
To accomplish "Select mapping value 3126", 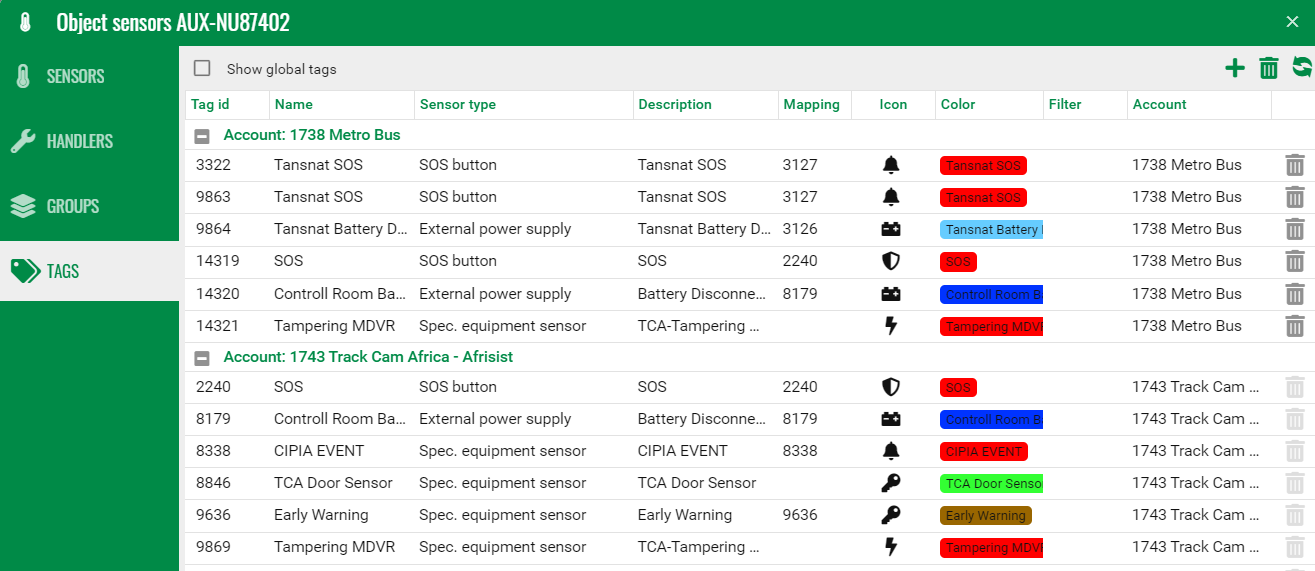I will coord(800,229).
